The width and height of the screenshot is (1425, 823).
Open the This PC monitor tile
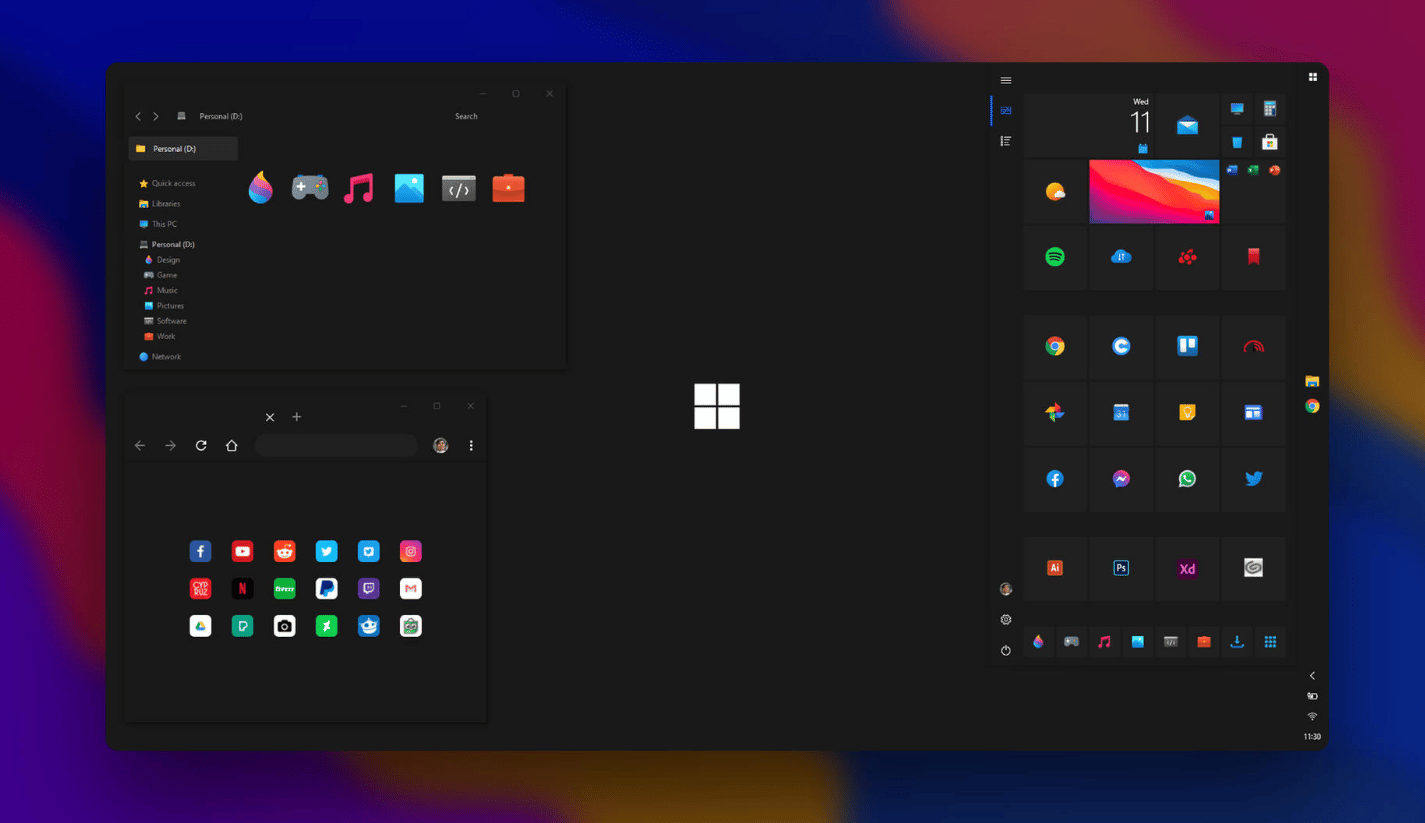click(1237, 109)
